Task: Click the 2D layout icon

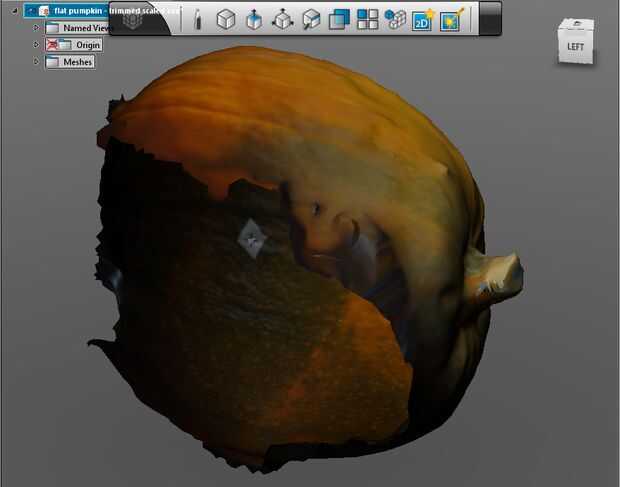Action: tap(422, 20)
